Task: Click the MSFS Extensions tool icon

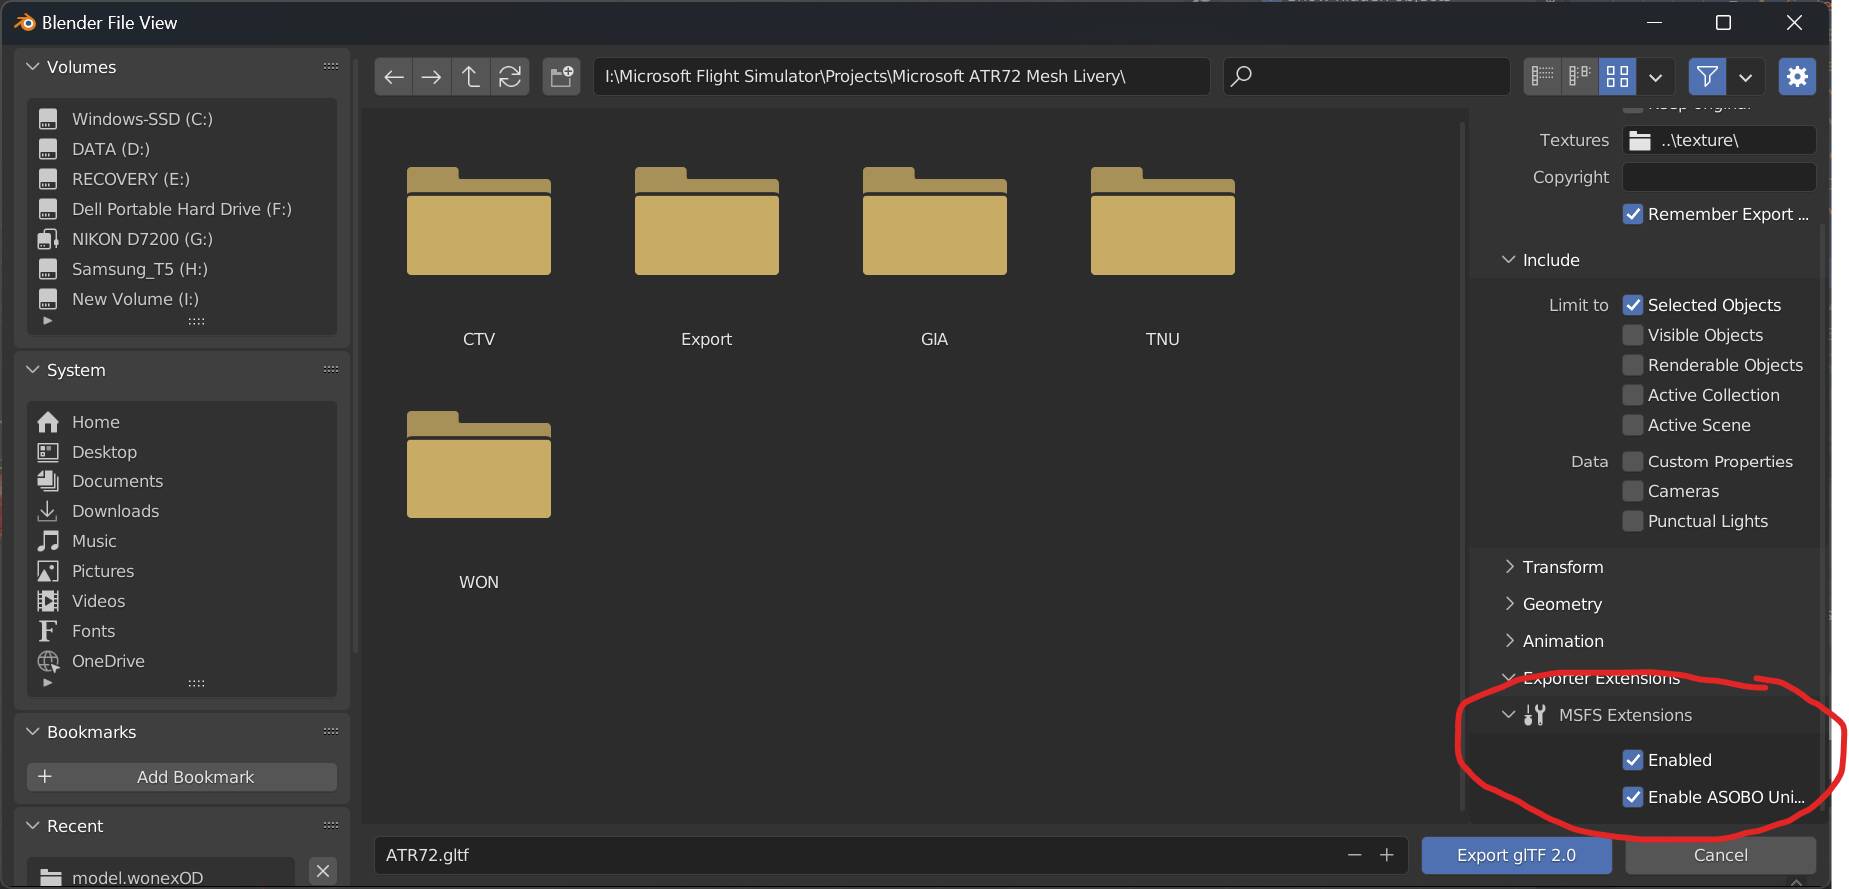Action: point(1535,715)
